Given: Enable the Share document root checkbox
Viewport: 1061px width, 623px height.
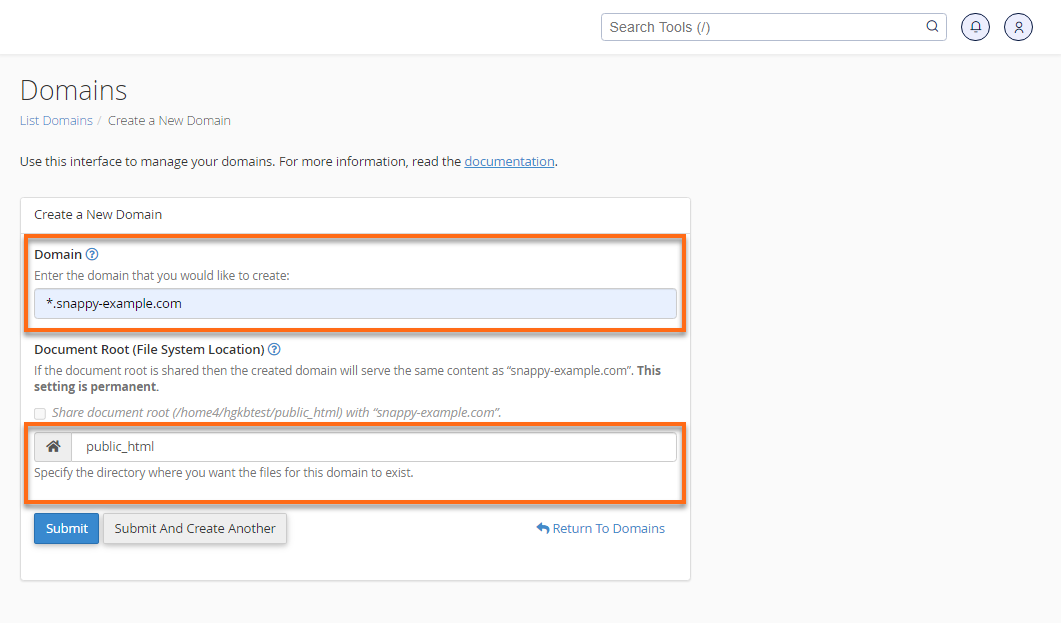Looking at the screenshot, I should 40,413.
